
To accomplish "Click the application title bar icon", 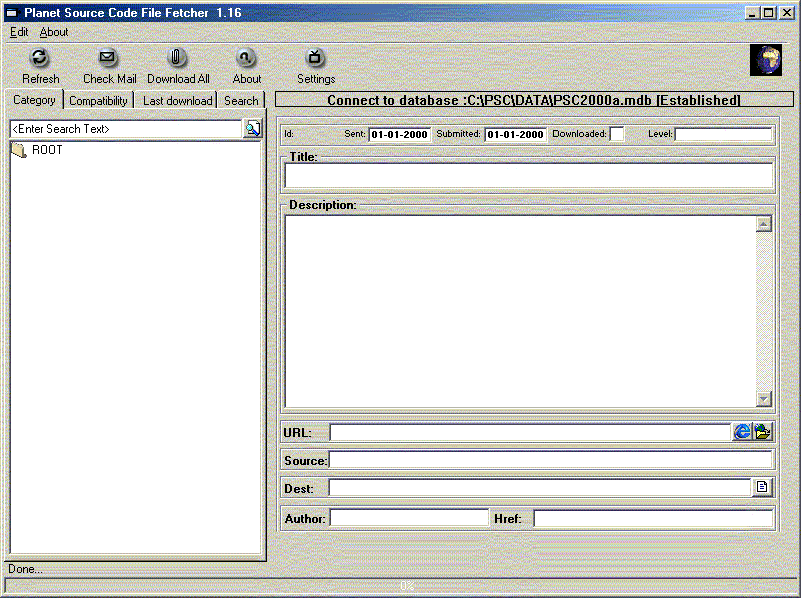I will coord(11,13).
